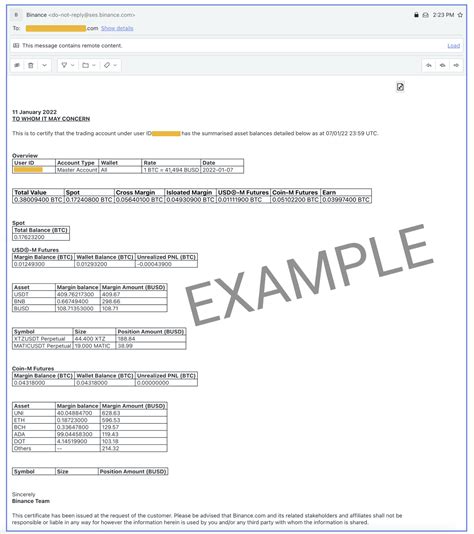Click the '11 January 2022' date line
This screenshot has width=474, height=534.
tap(34, 112)
